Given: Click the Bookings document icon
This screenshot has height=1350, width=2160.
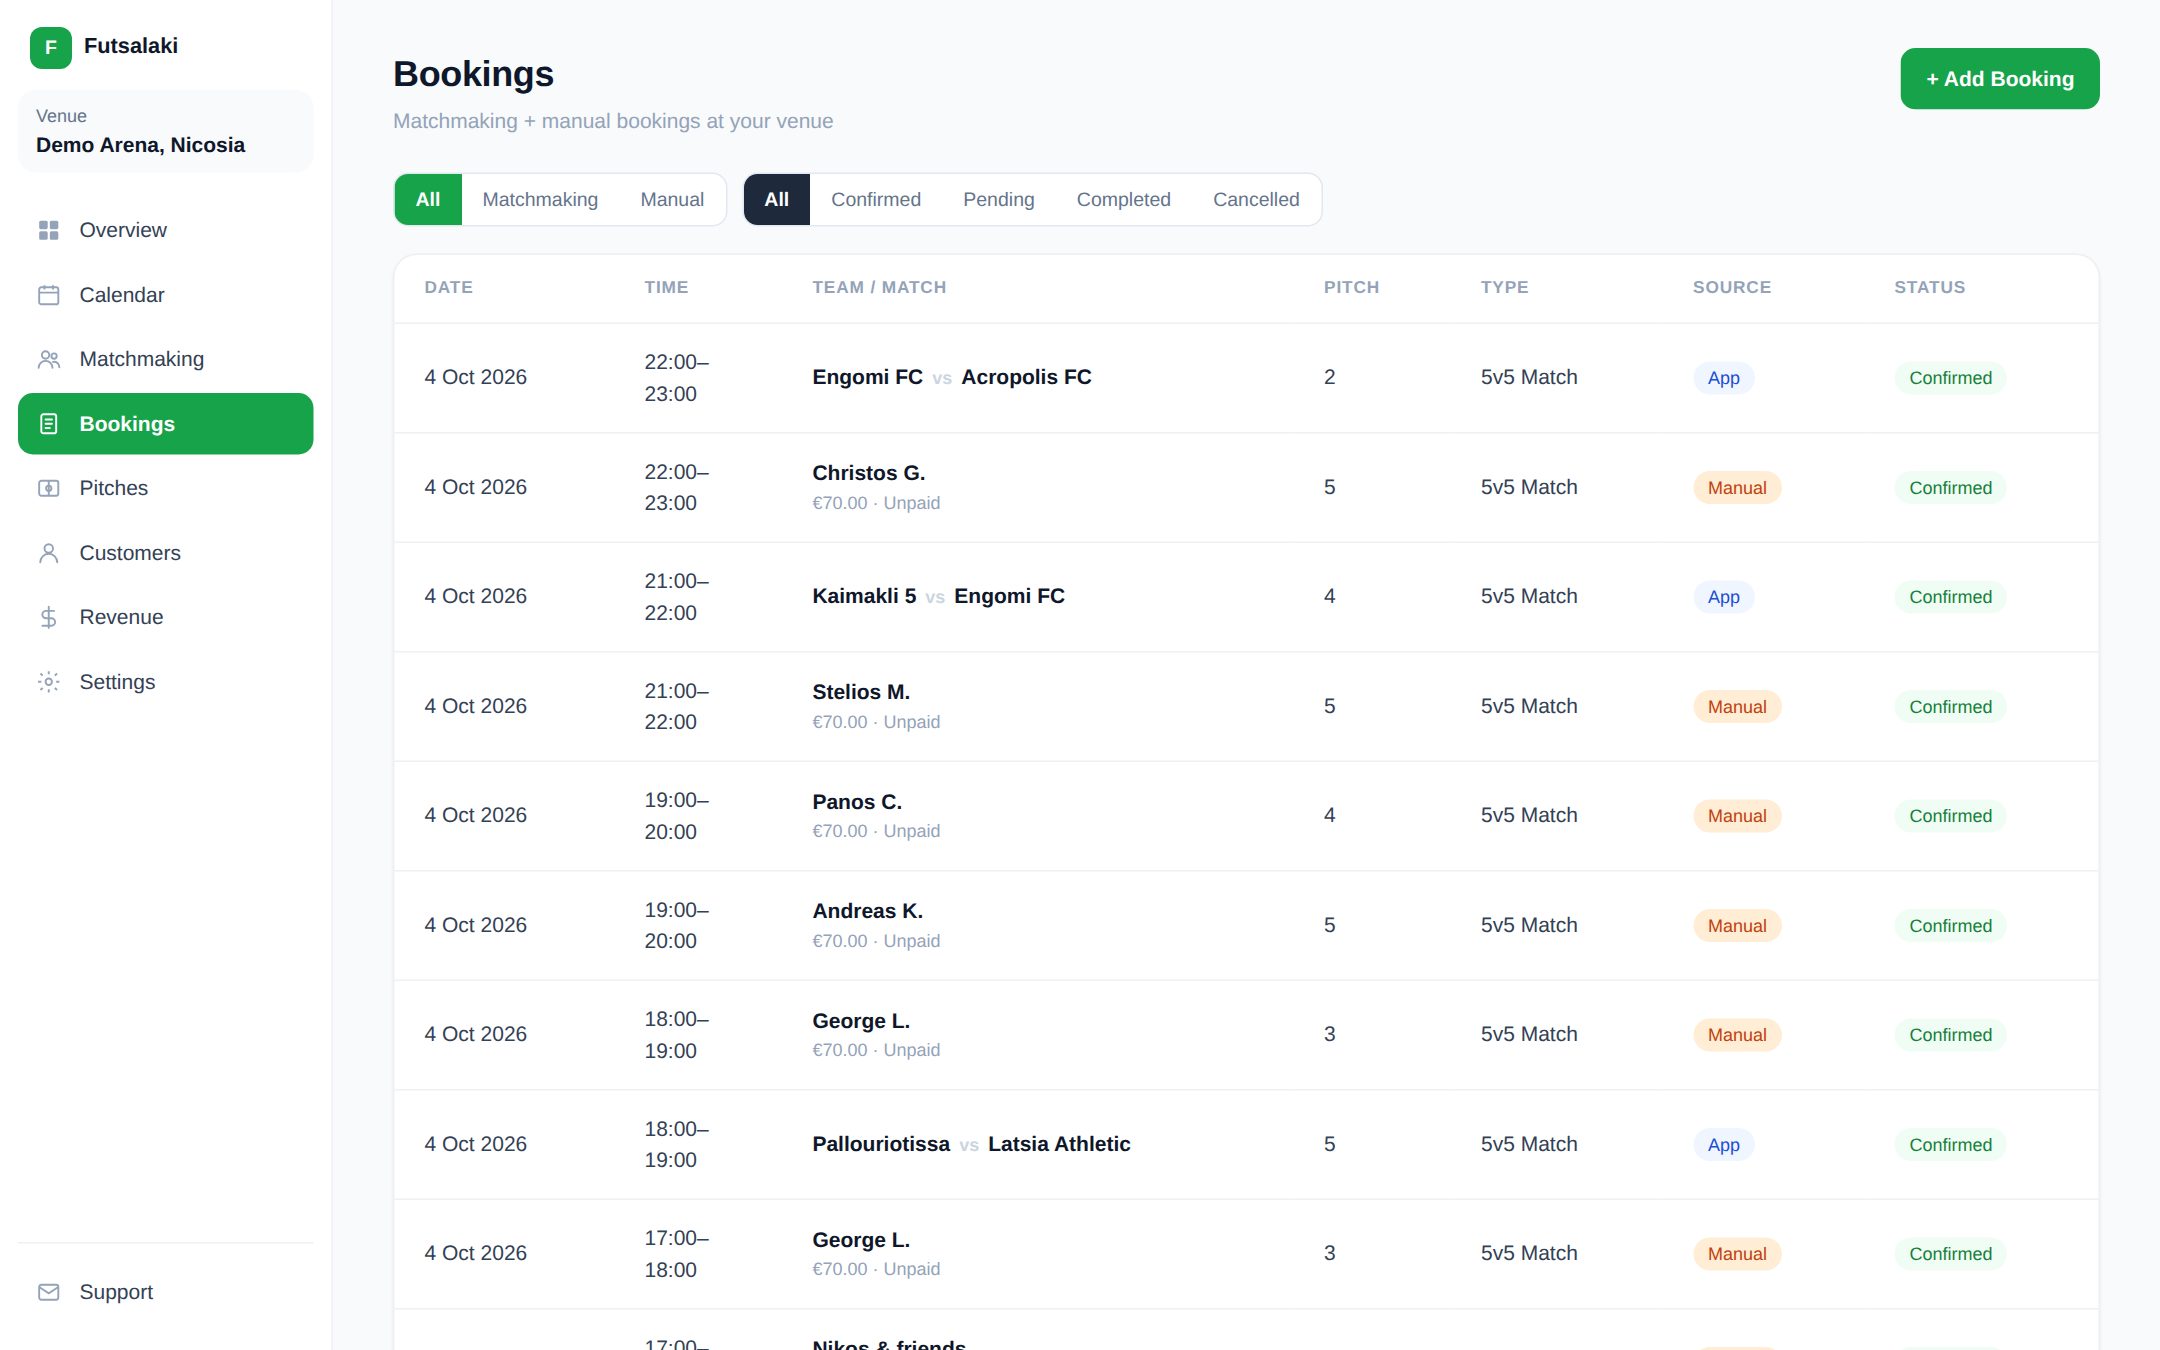Looking at the screenshot, I should (48, 424).
